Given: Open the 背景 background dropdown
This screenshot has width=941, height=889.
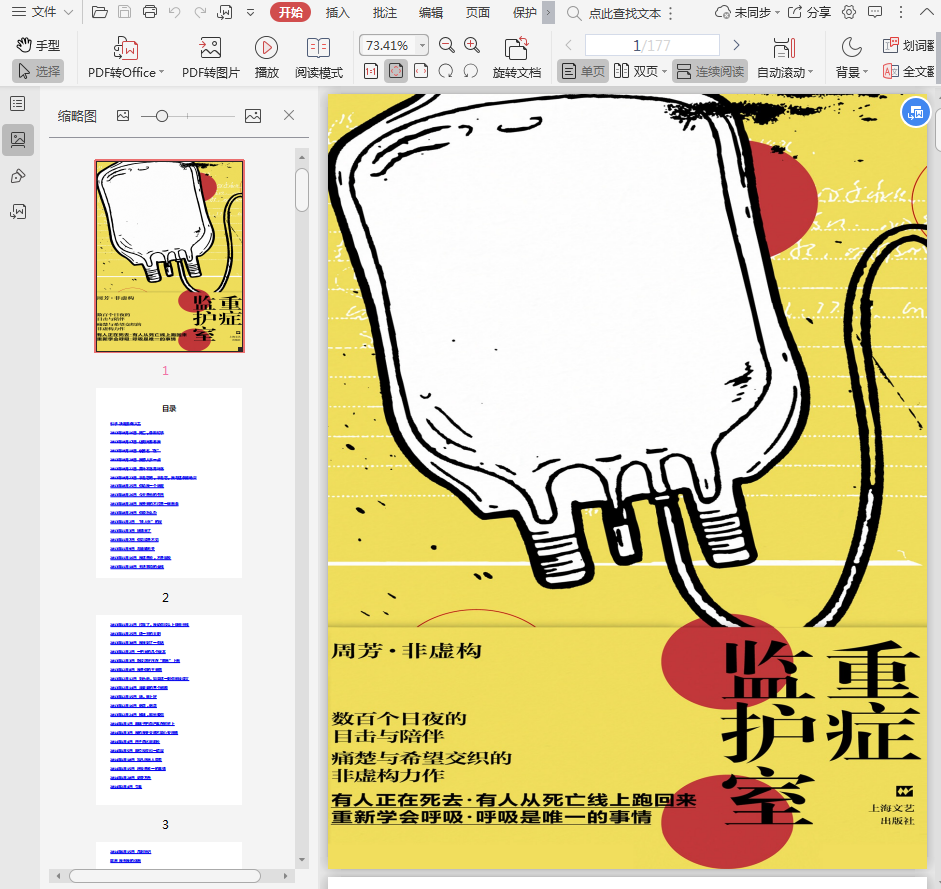Looking at the screenshot, I should point(852,58).
